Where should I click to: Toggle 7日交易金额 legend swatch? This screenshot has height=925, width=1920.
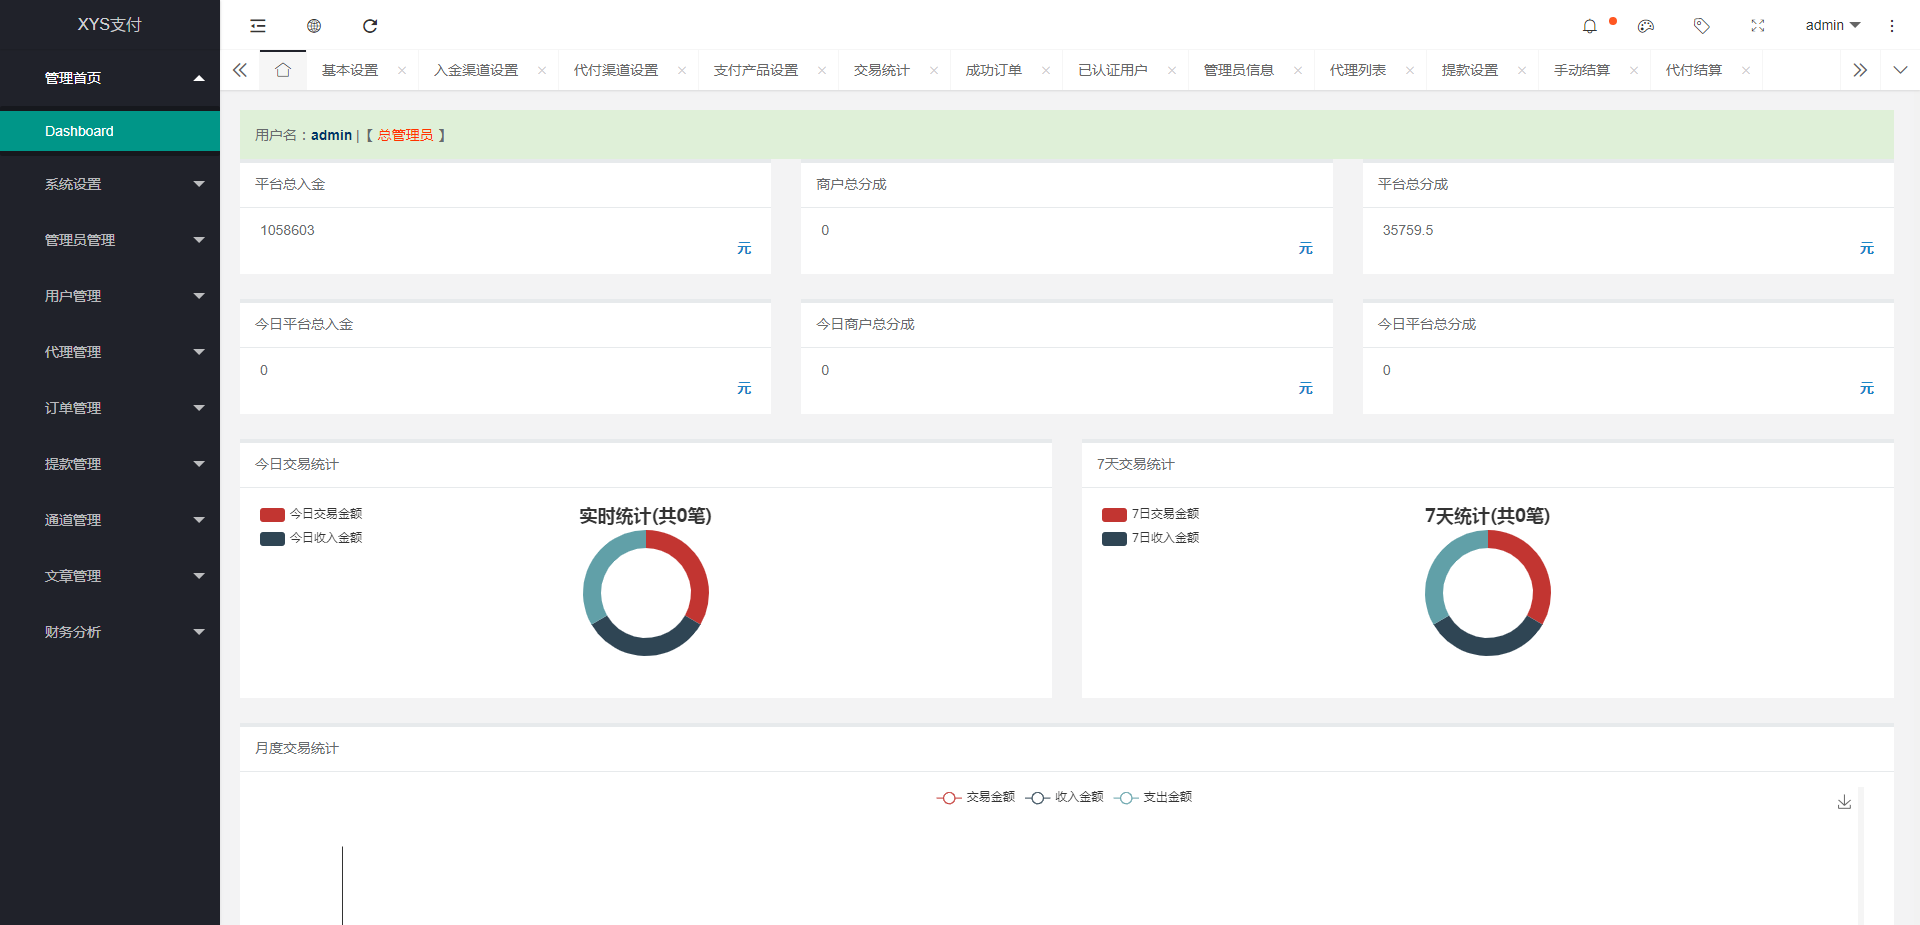[x=1114, y=514]
